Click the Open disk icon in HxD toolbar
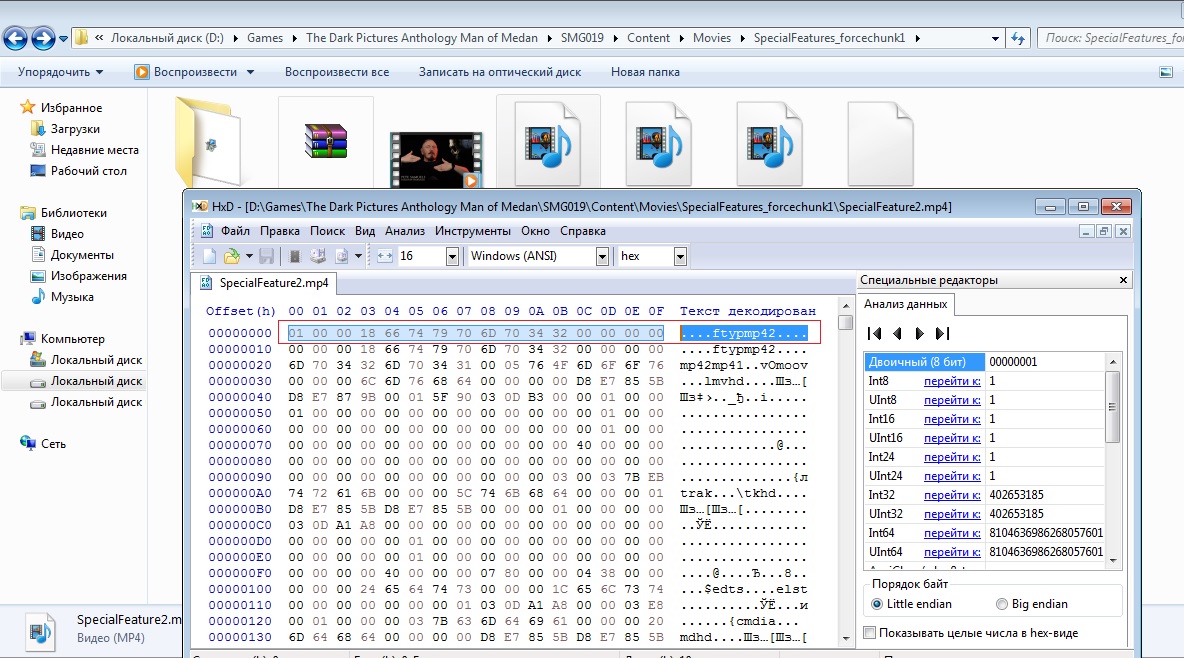Screen dimensions: 1184x658 click(318, 256)
